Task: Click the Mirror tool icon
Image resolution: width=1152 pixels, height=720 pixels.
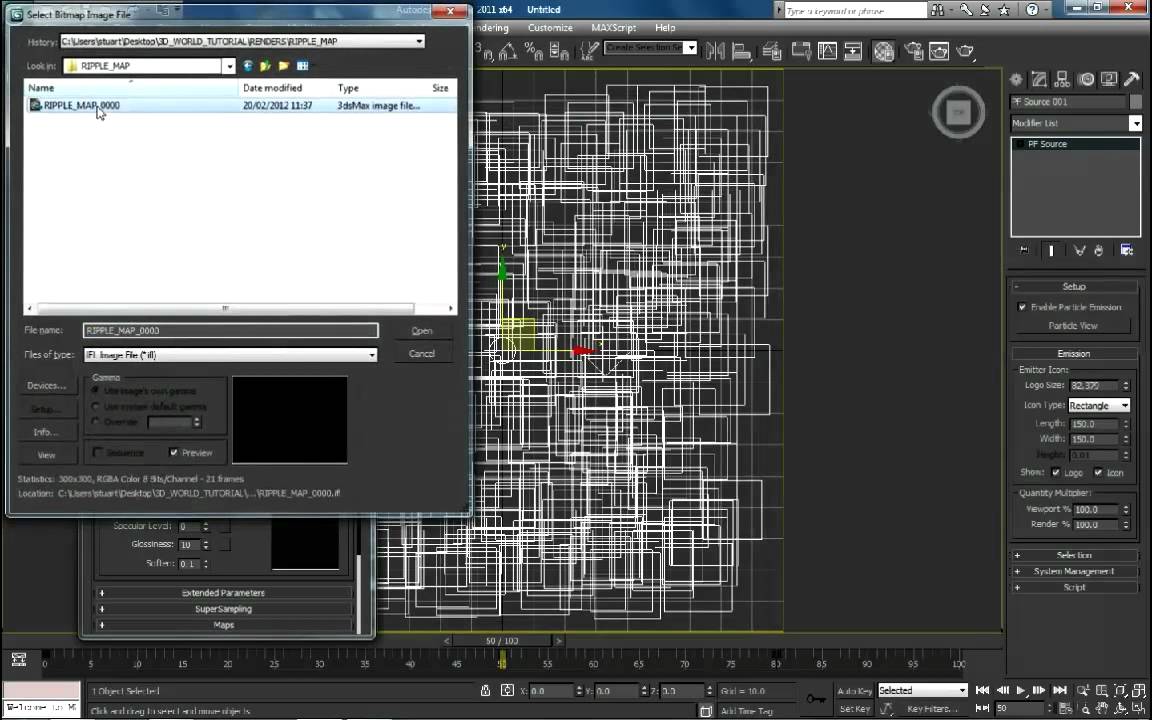Action: click(715, 51)
